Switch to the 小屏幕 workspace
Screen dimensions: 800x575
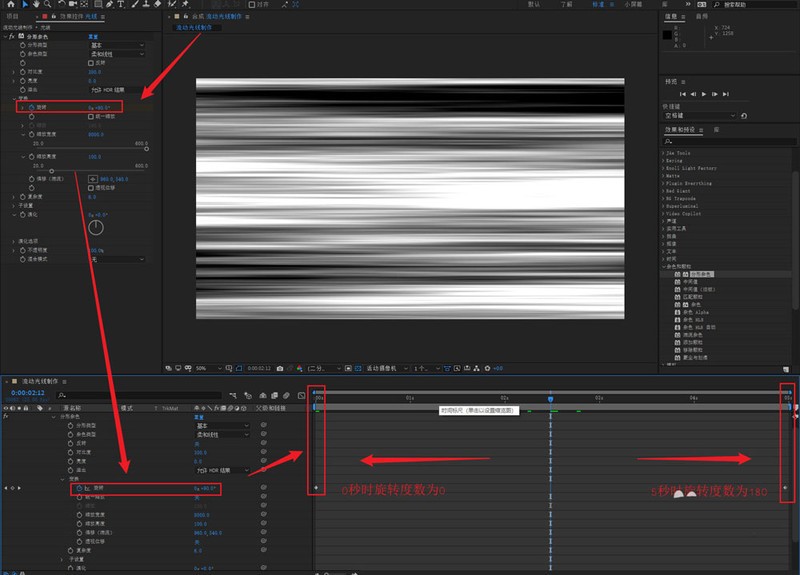click(633, 4)
